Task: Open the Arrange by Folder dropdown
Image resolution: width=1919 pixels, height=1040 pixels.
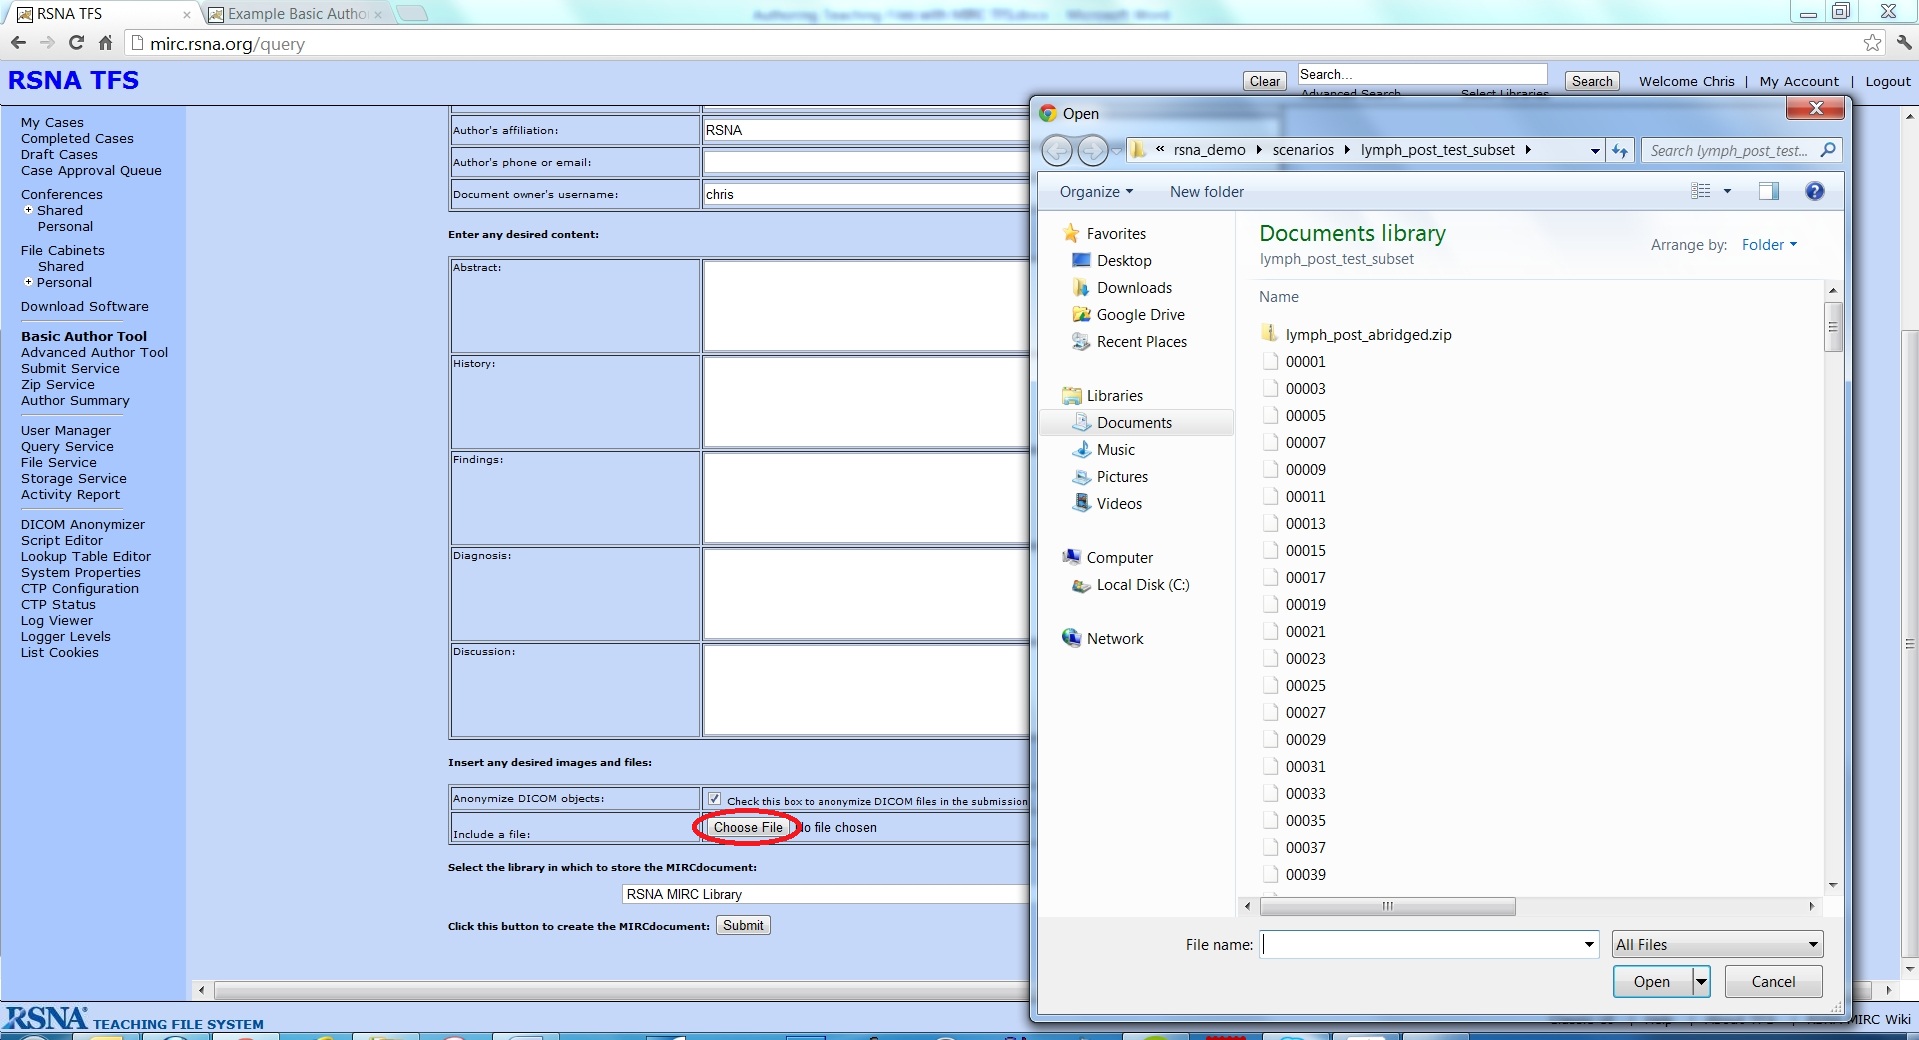Action: tap(1769, 245)
